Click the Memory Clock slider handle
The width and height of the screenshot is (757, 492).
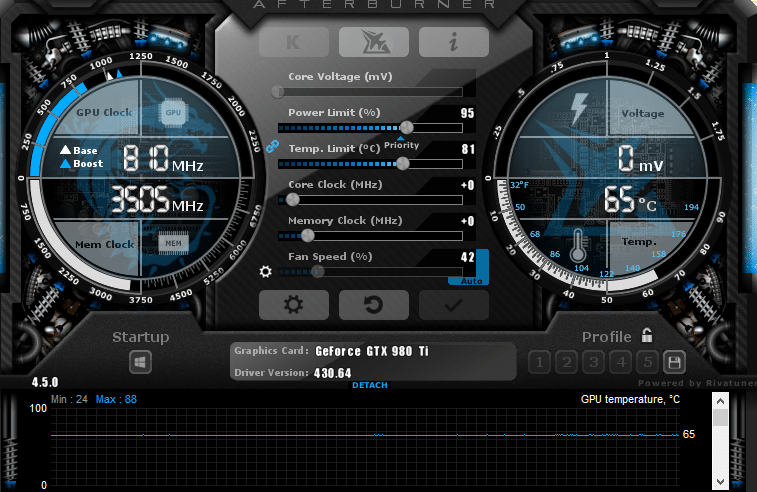coord(307,235)
